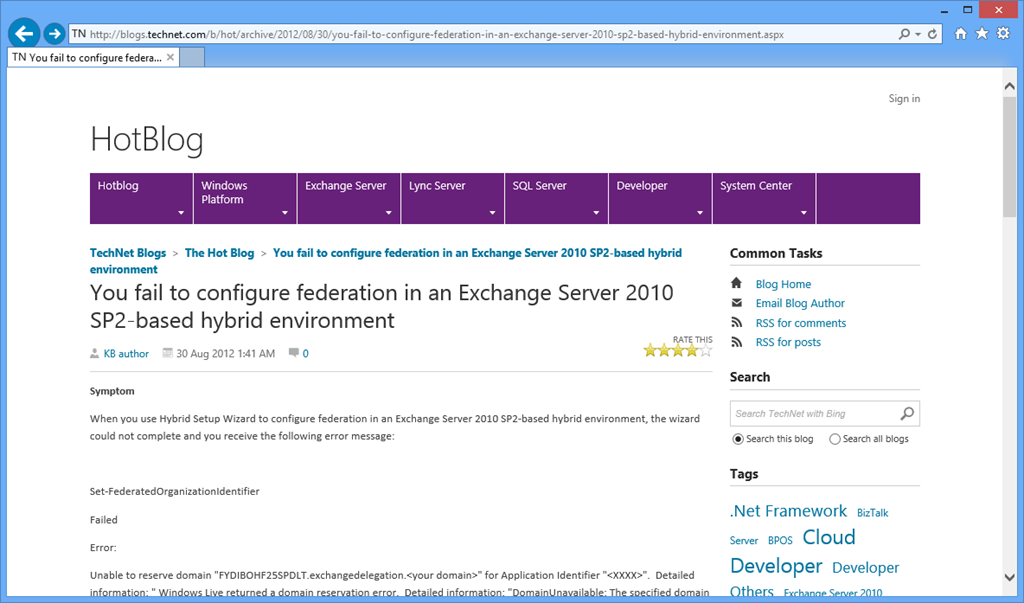Viewport: 1024px width, 603px height.
Task: Click the TN site icon in address bar
Action: coord(79,33)
